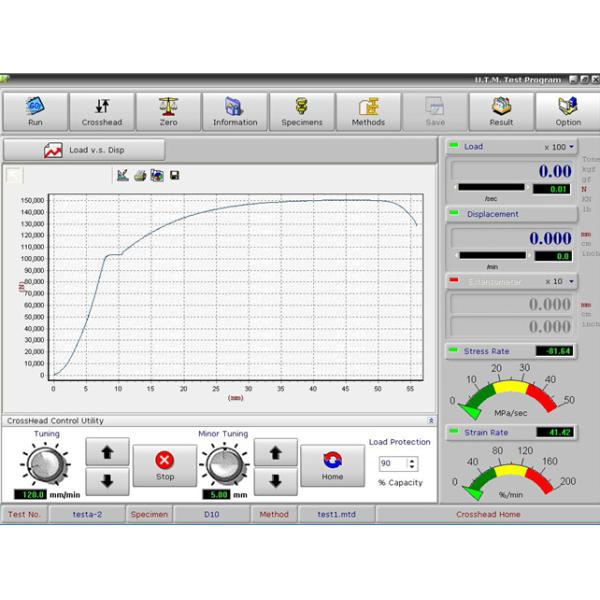Toggle the Load channel green indicator
This screenshot has width=600, height=600.
453,147
